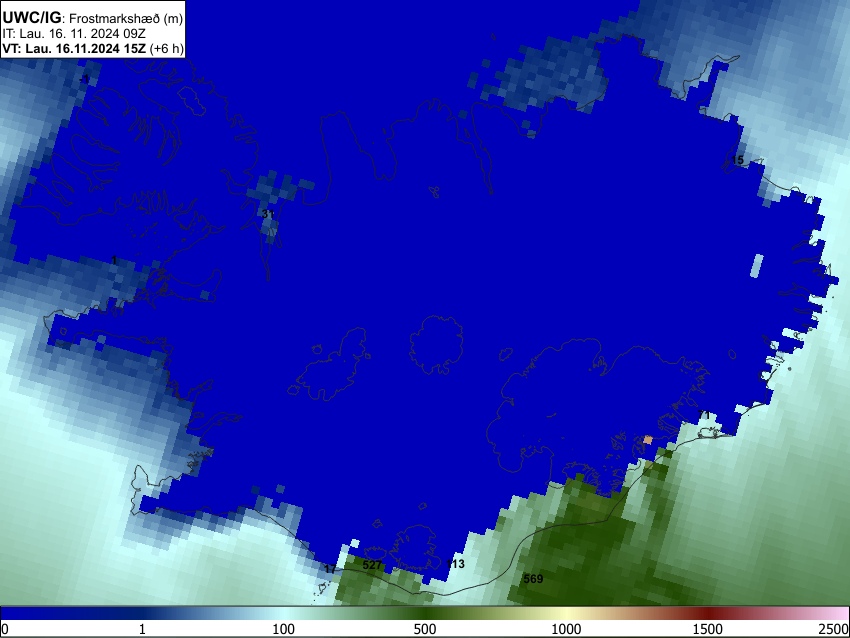Pick the pale yellow color-scale segment above 1000
850x638 pixels.
coord(566,614)
